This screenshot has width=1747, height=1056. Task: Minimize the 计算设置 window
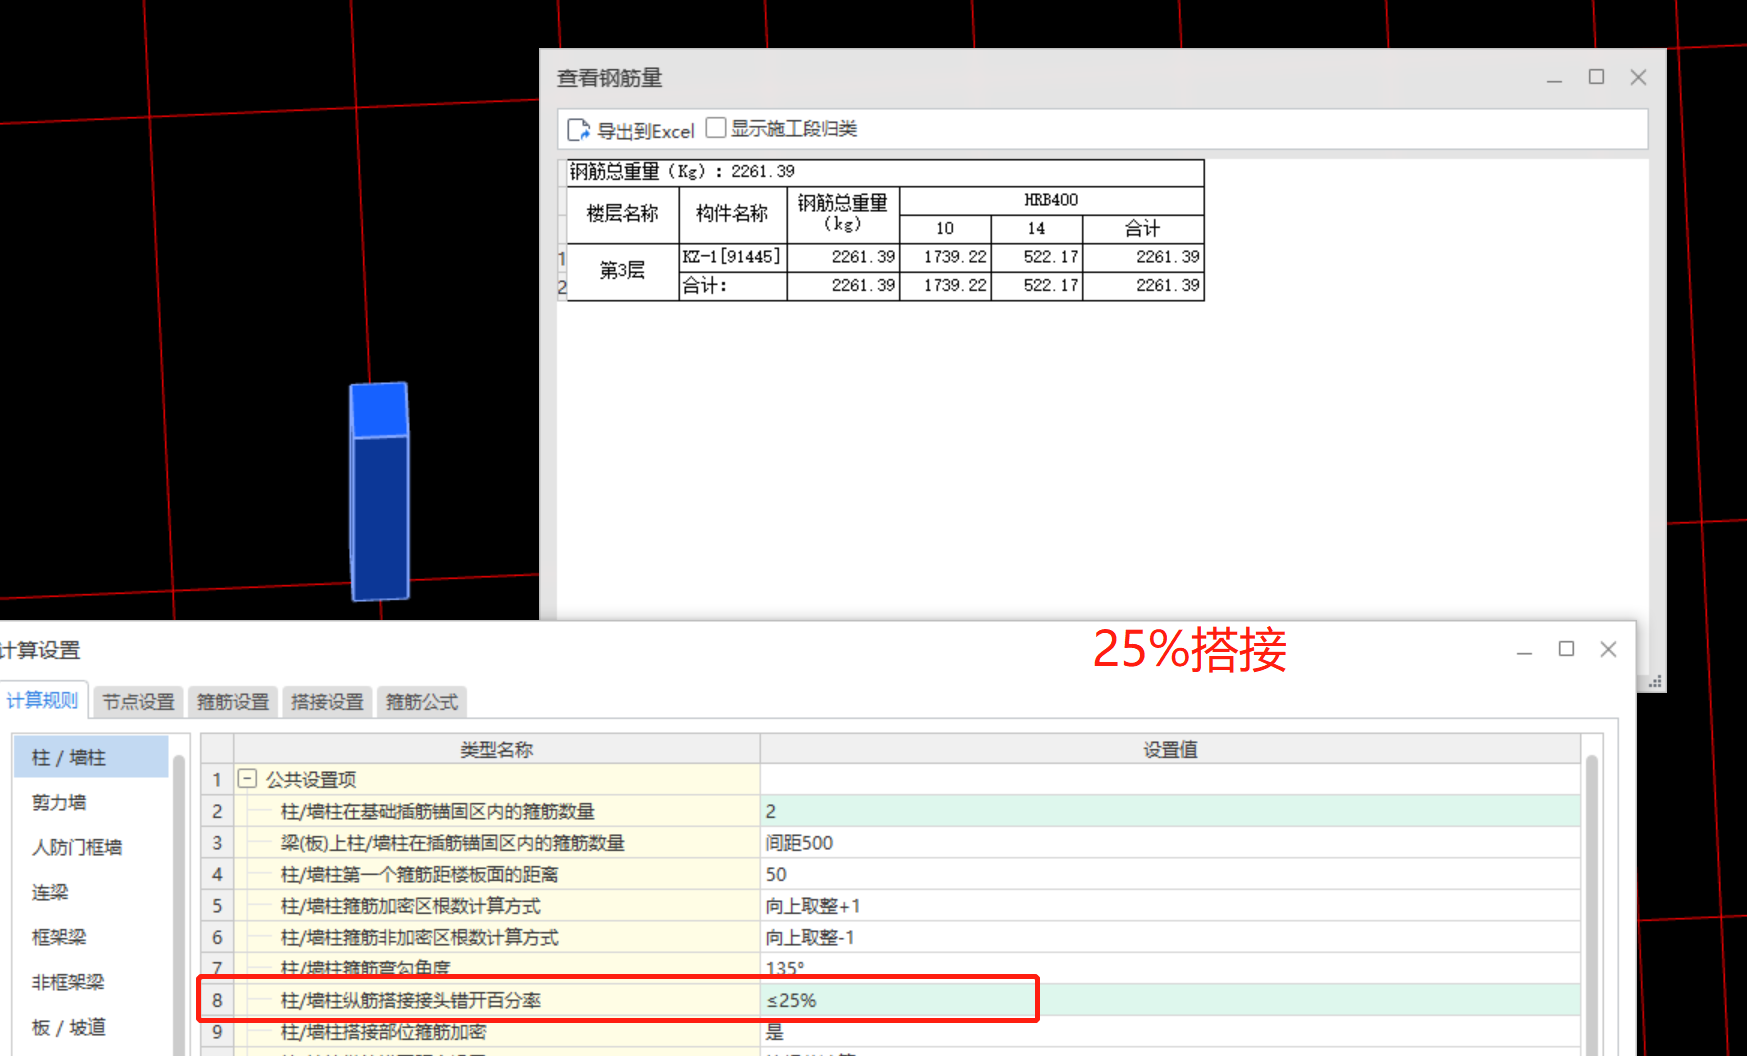[x=1524, y=650]
